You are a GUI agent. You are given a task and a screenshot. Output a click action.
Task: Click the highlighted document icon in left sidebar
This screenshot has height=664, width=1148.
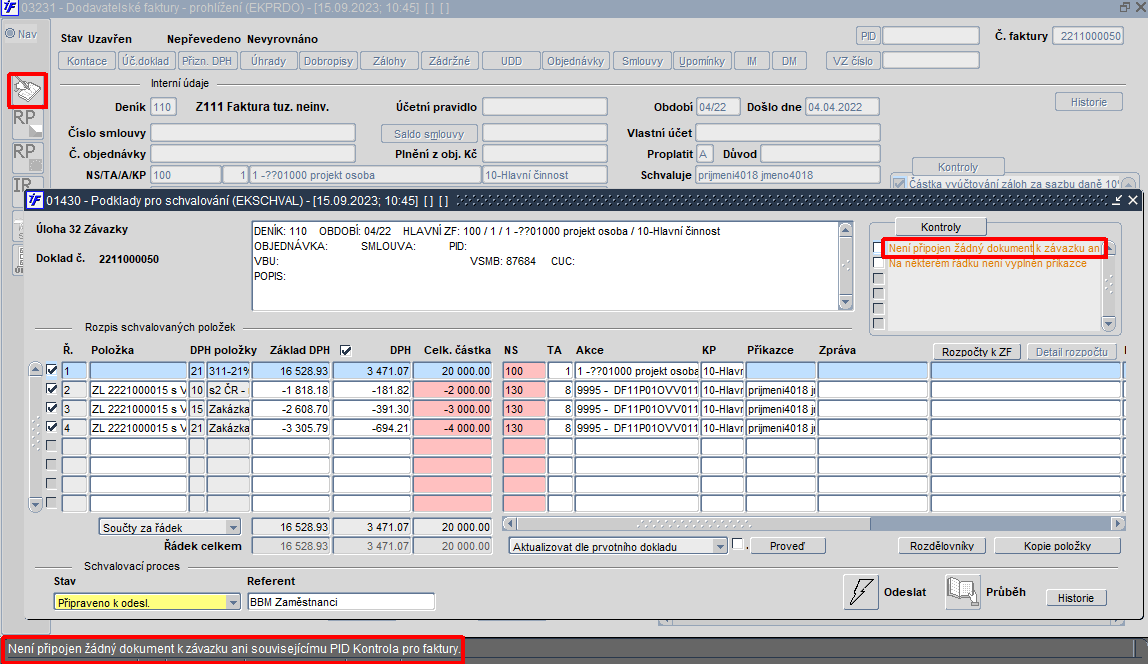point(27,91)
